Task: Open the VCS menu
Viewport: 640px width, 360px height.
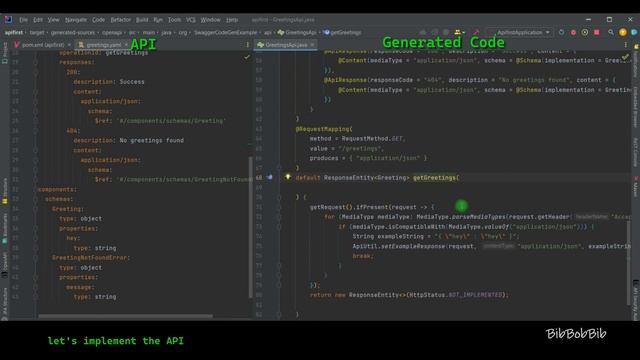Action: [x=191, y=20]
